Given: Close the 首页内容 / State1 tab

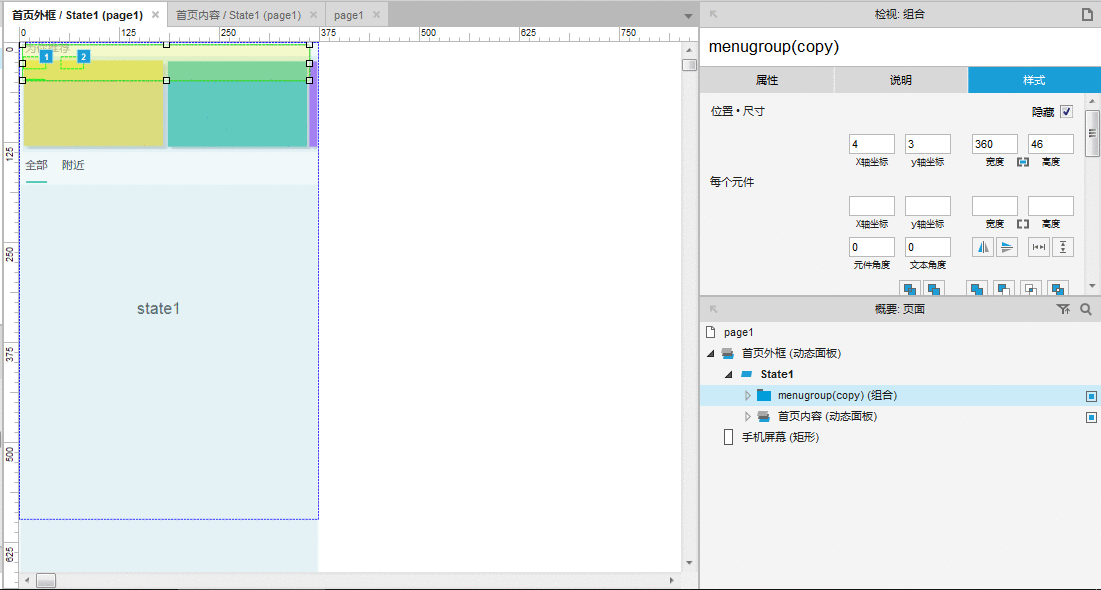Looking at the screenshot, I should coord(313,15).
